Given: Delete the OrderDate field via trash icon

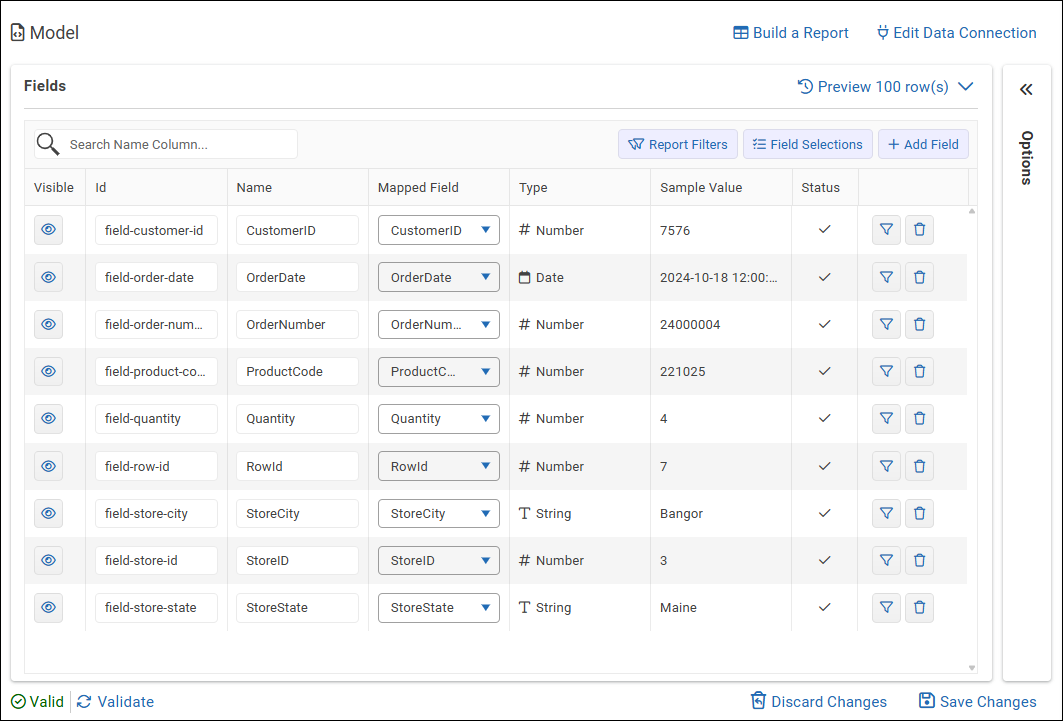Looking at the screenshot, I should tap(919, 277).
